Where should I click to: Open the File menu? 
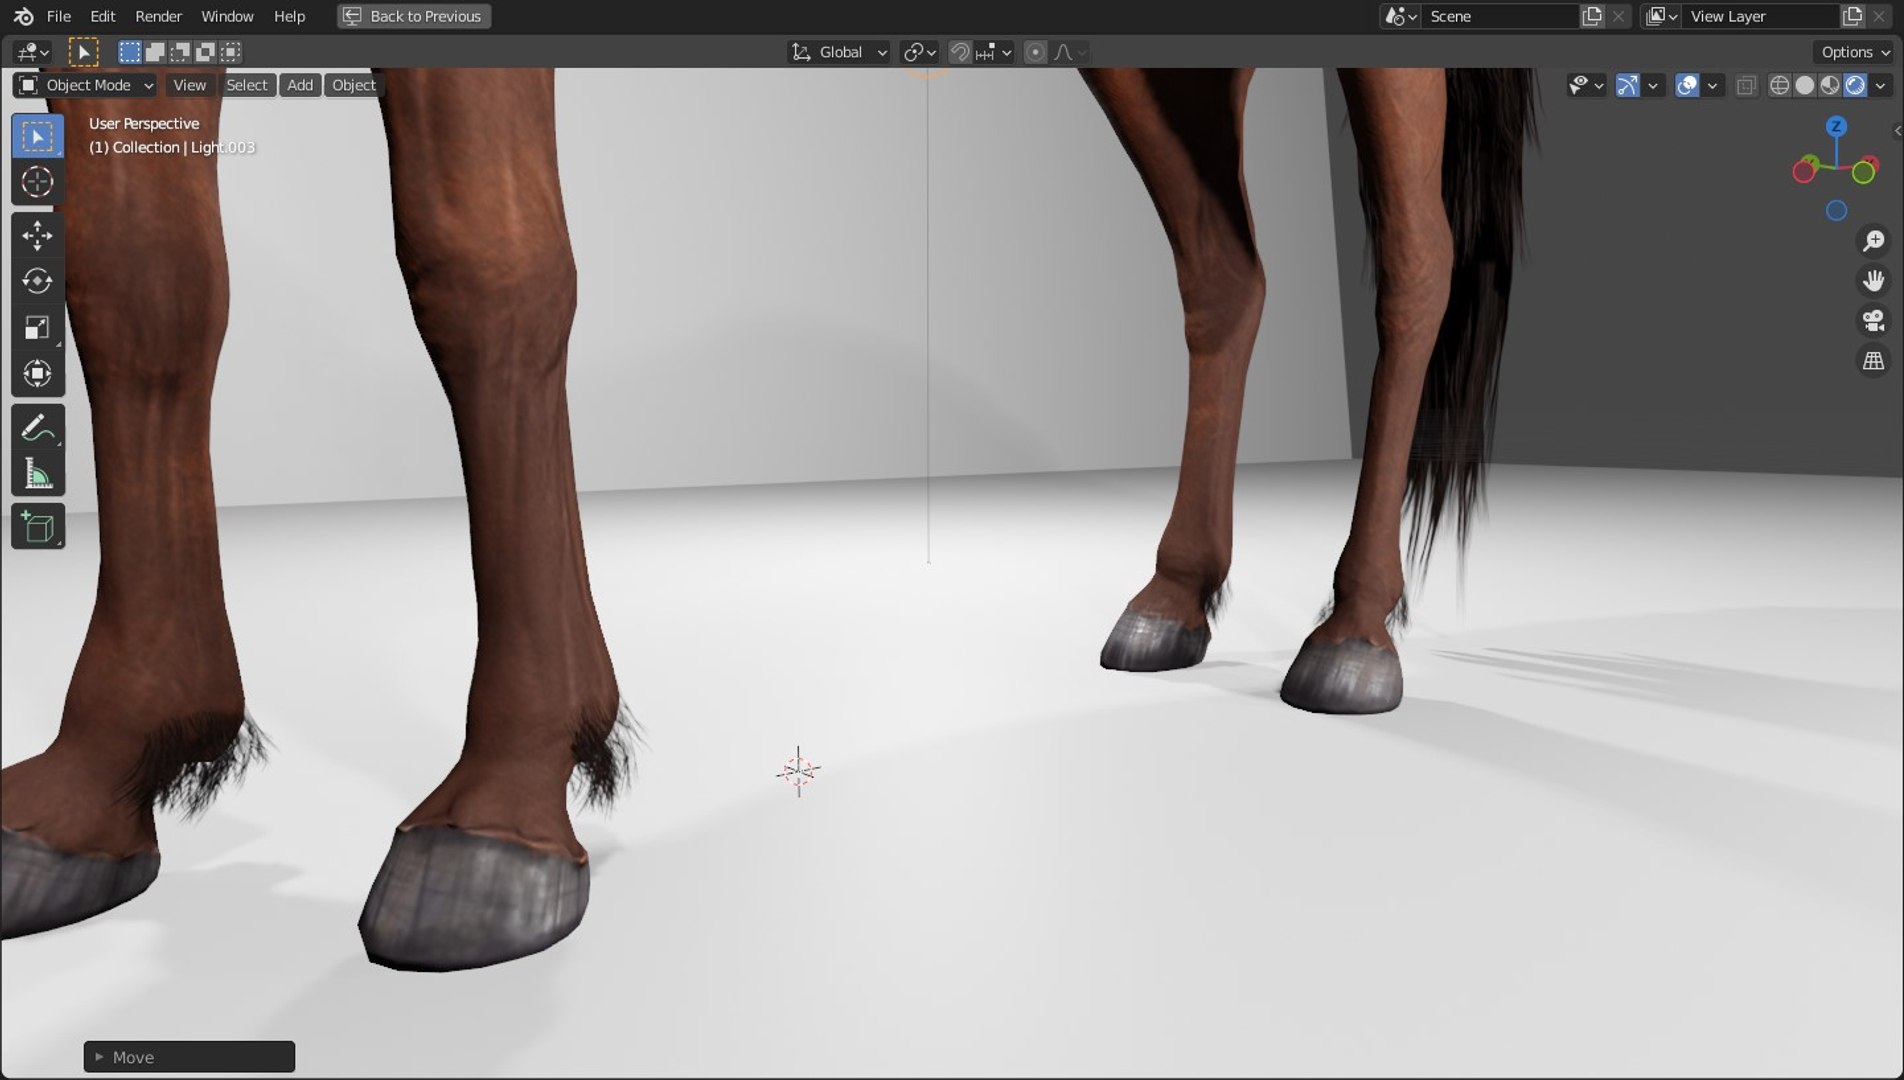click(59, 16)
